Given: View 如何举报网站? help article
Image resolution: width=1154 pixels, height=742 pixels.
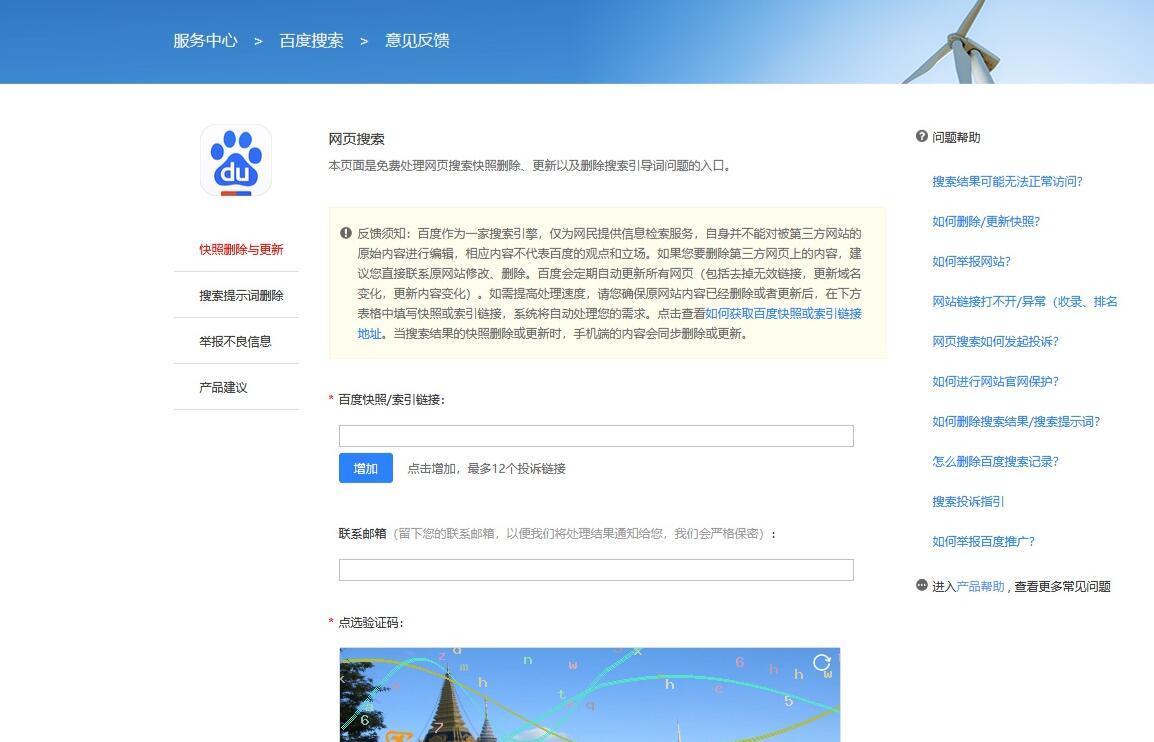Looking at the screenshot, I should tap(971, 261).
